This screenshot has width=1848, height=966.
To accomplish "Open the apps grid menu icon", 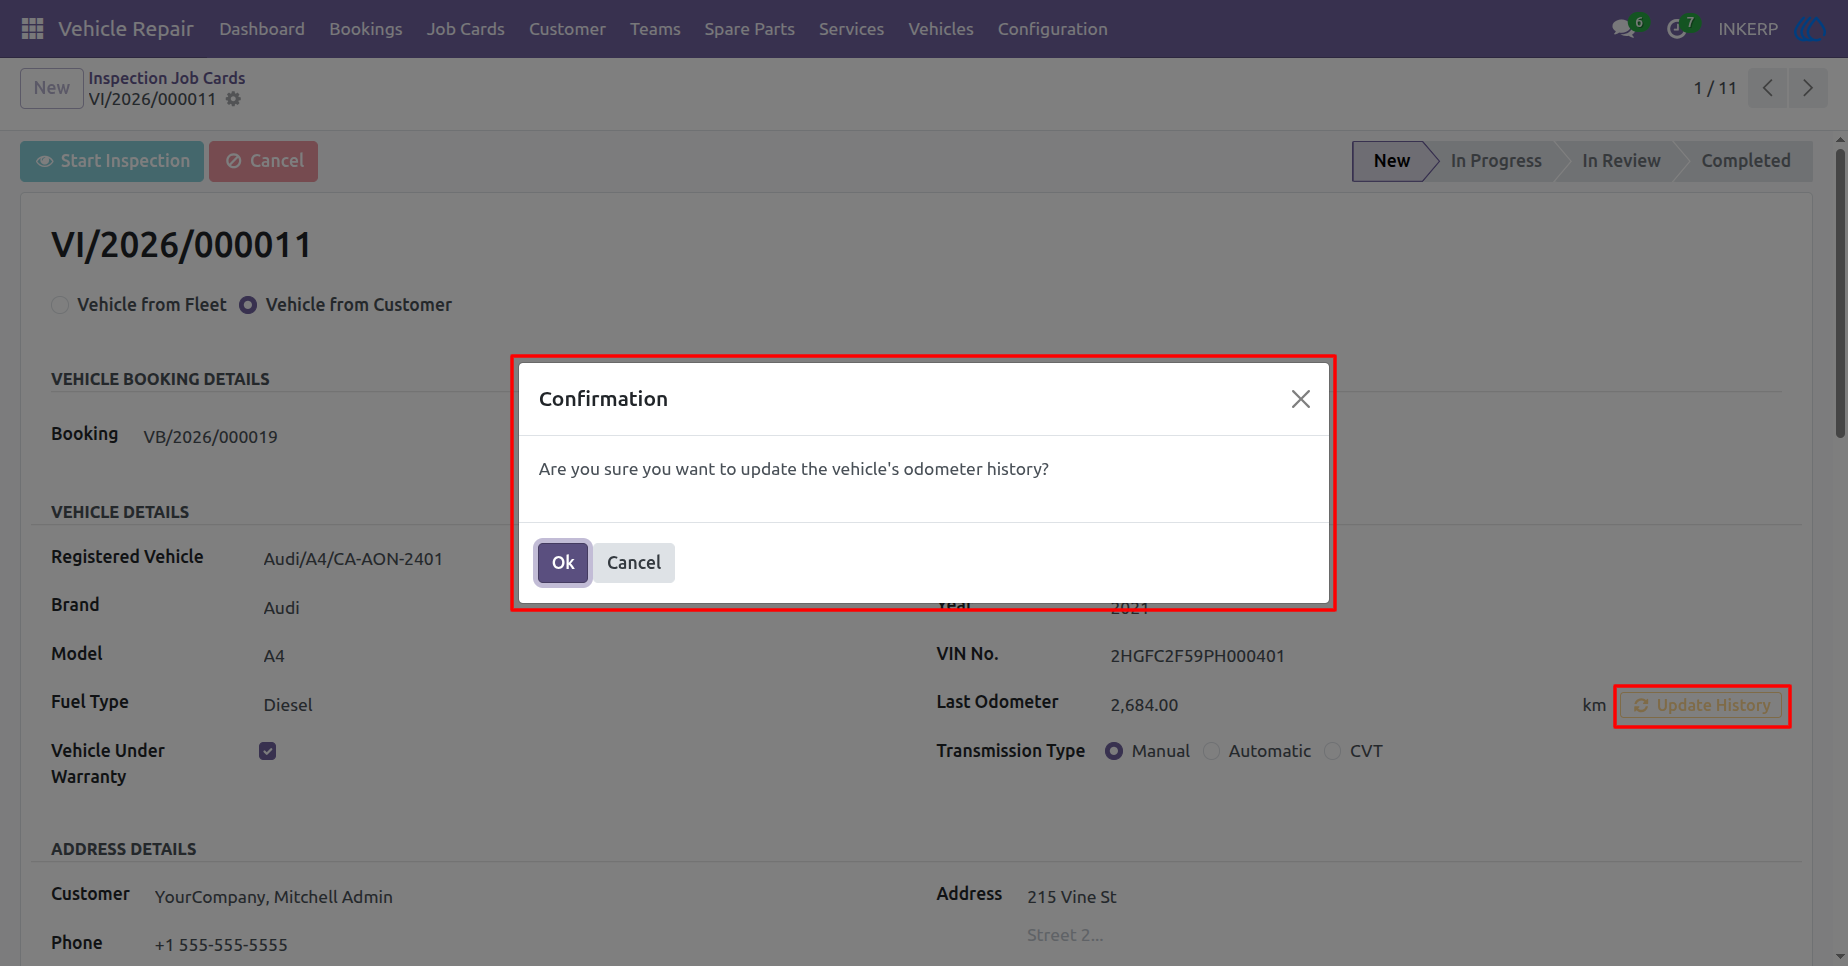I will point(32,29).
